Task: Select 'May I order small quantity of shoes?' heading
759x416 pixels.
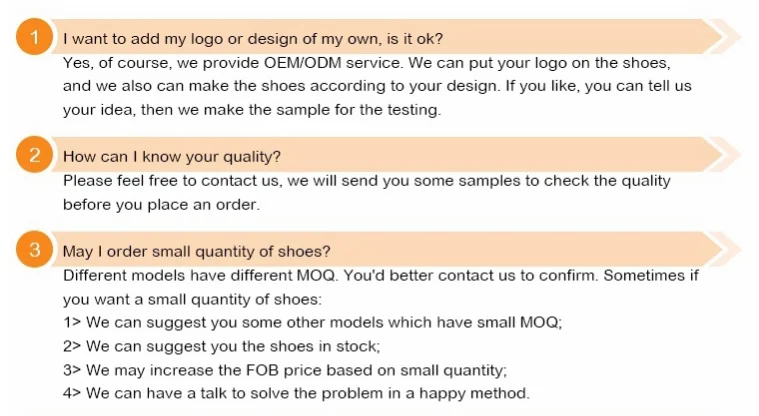Action: (x=197, y=251)
